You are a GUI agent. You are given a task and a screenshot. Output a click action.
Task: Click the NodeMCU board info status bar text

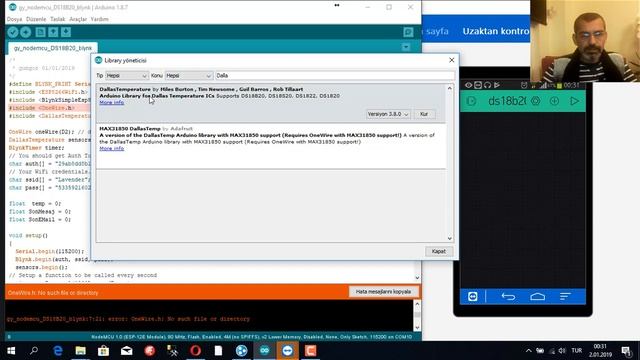pos(251,337)
